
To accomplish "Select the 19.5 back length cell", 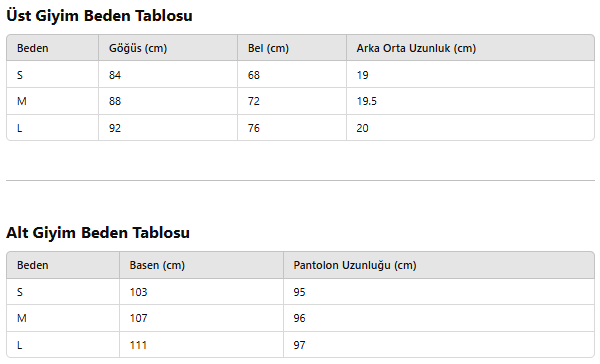I will coord(470,101).
